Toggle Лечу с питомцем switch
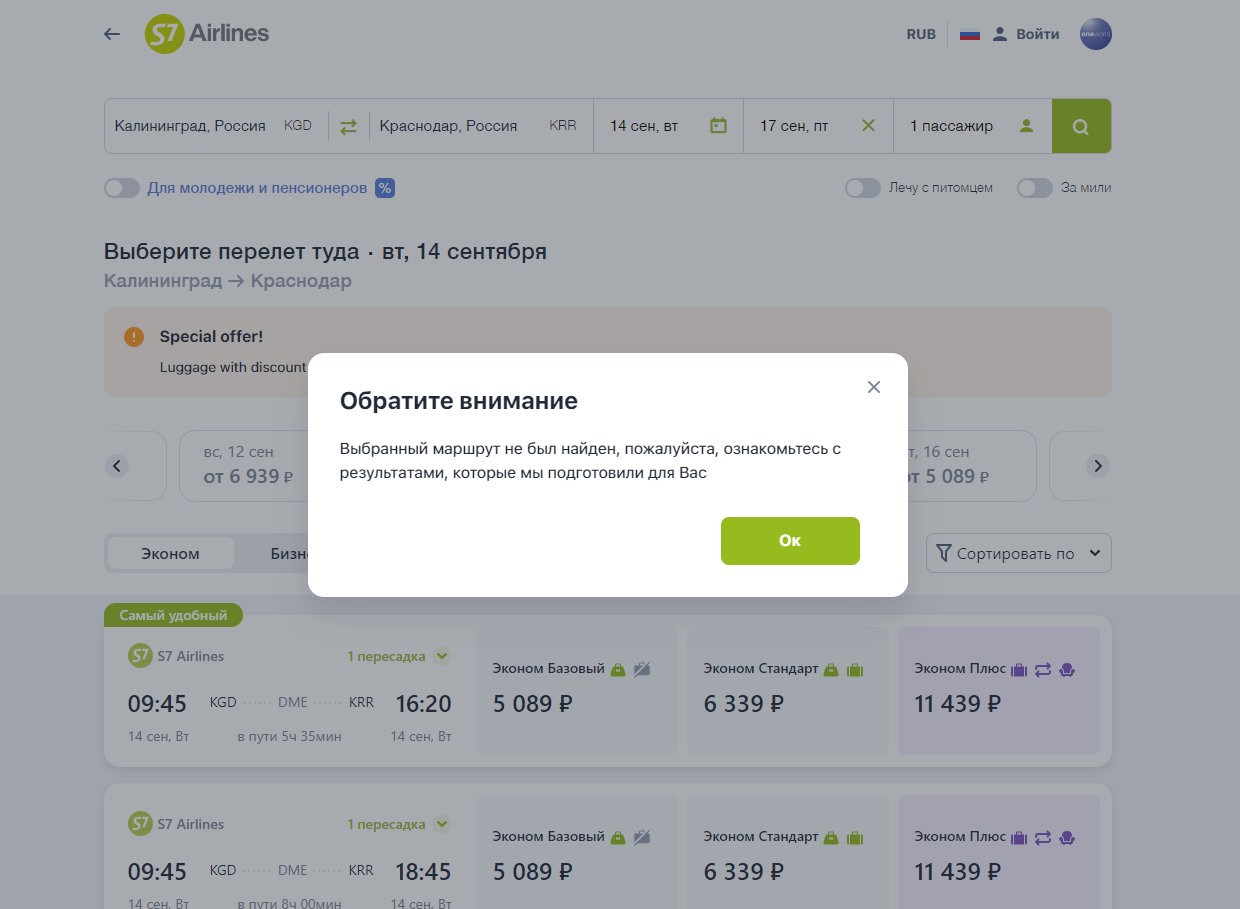Image resolution: width=1240 pixels, height=909 pixels. pos(862,188)
